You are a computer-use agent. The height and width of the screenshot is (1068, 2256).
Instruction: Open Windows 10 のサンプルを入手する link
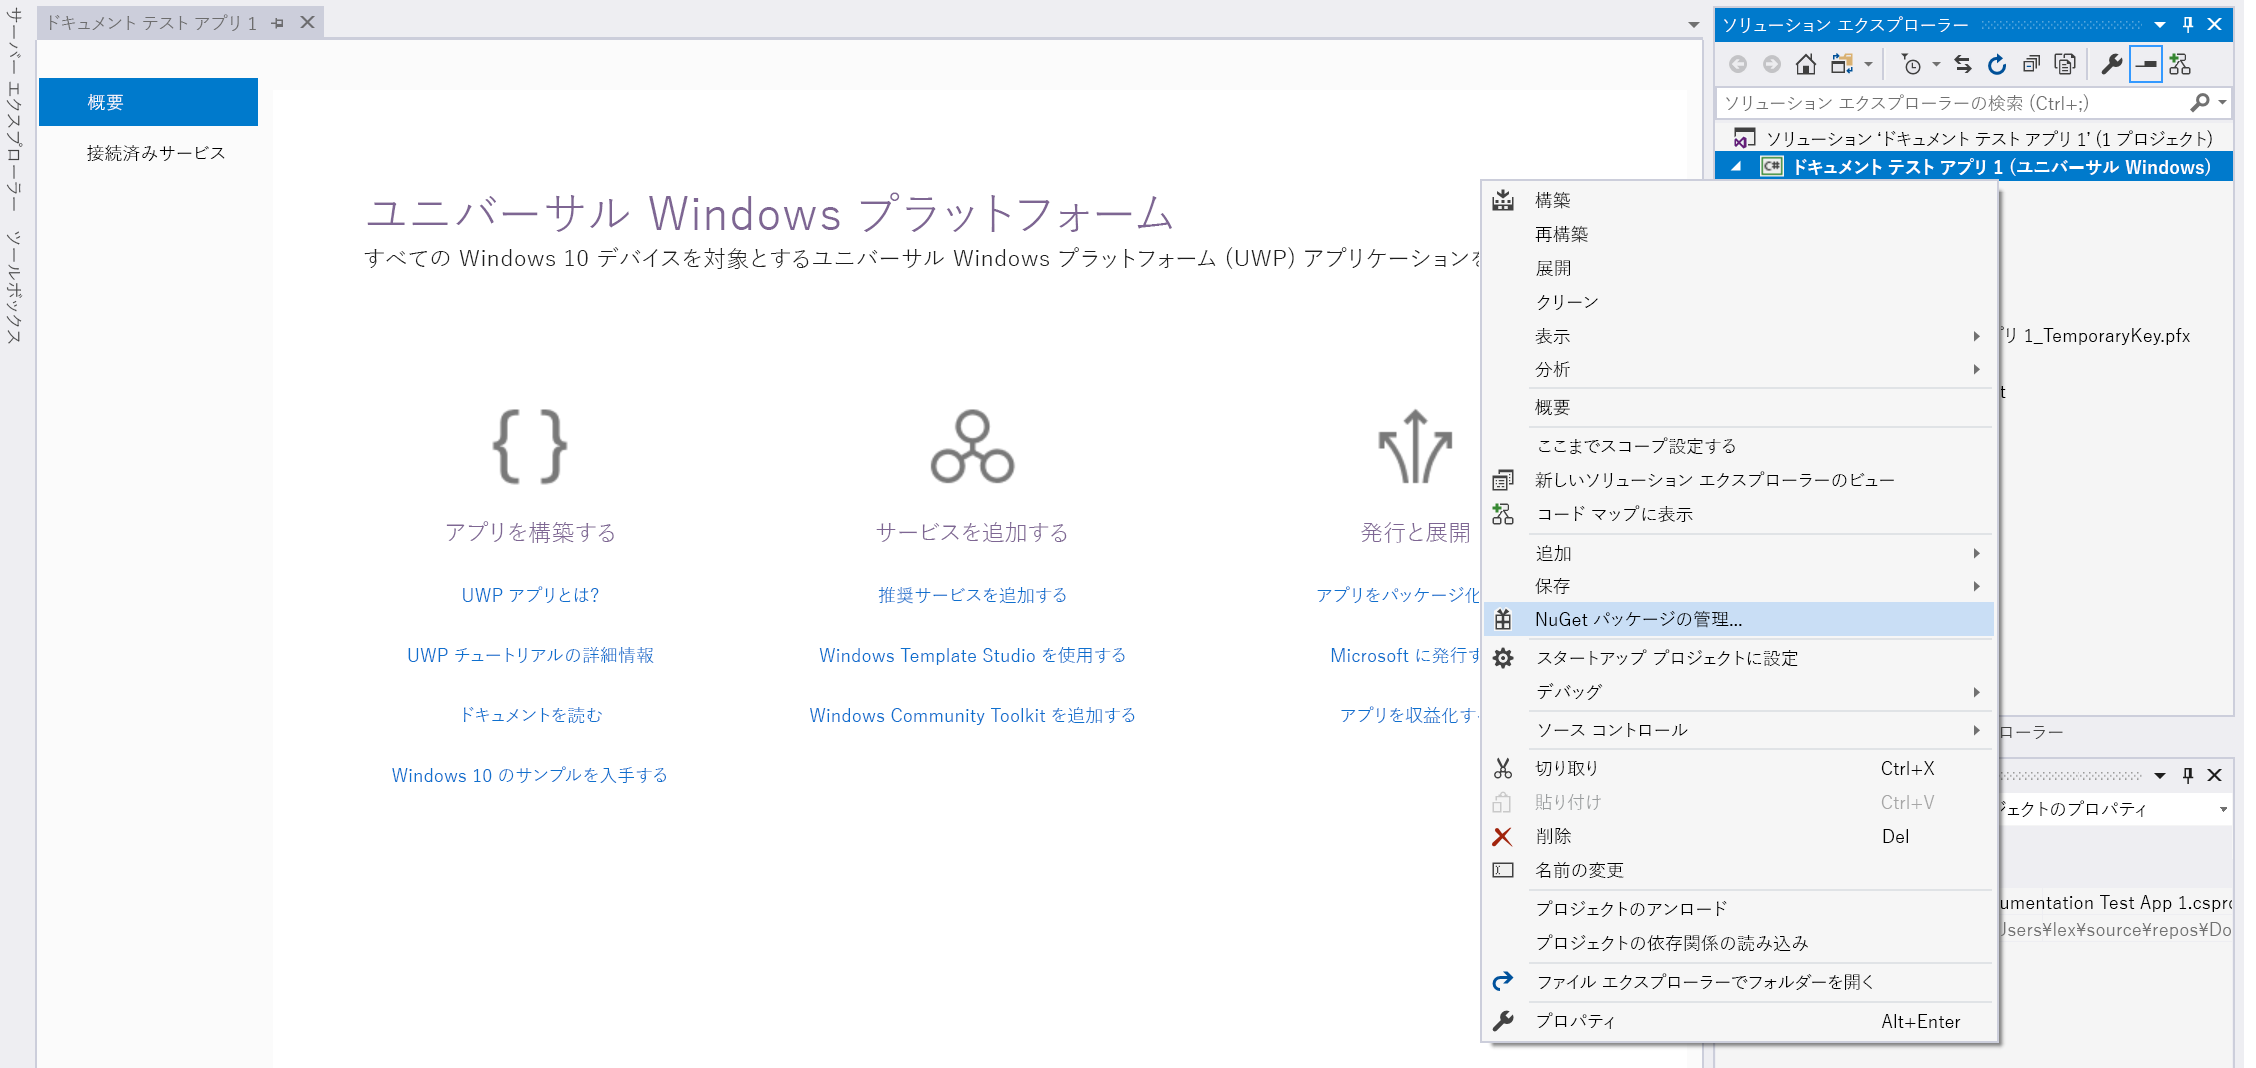(x=530, y=775)
